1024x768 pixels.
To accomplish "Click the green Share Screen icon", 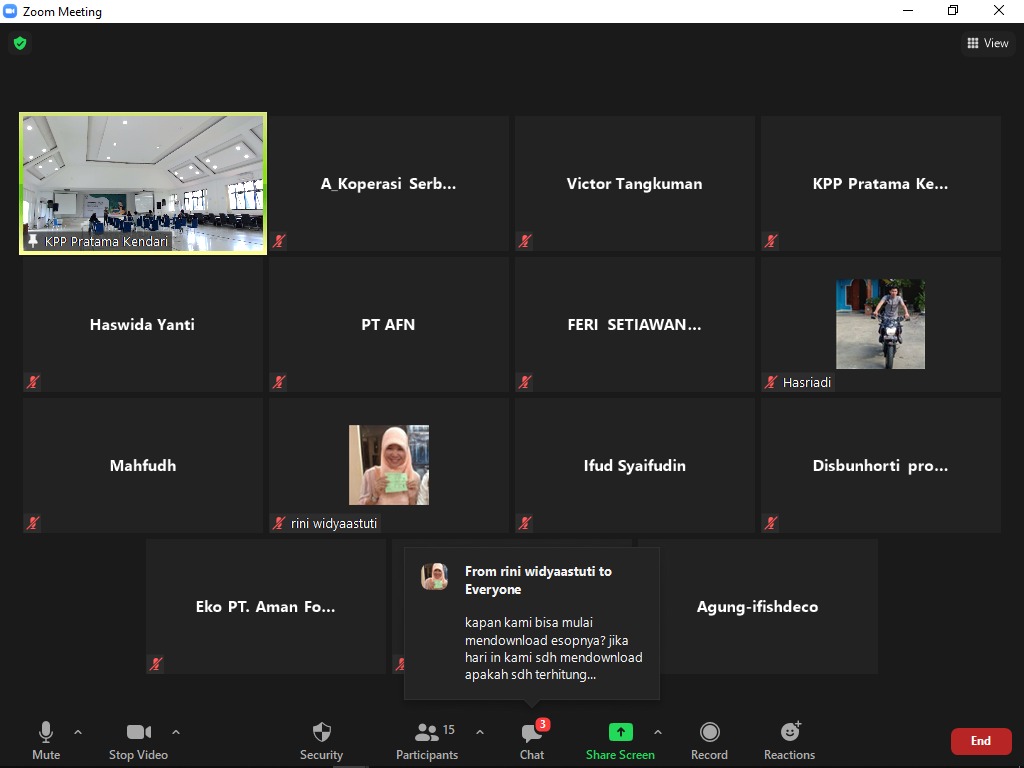I will pyautogui.click(x=620, y=732).
